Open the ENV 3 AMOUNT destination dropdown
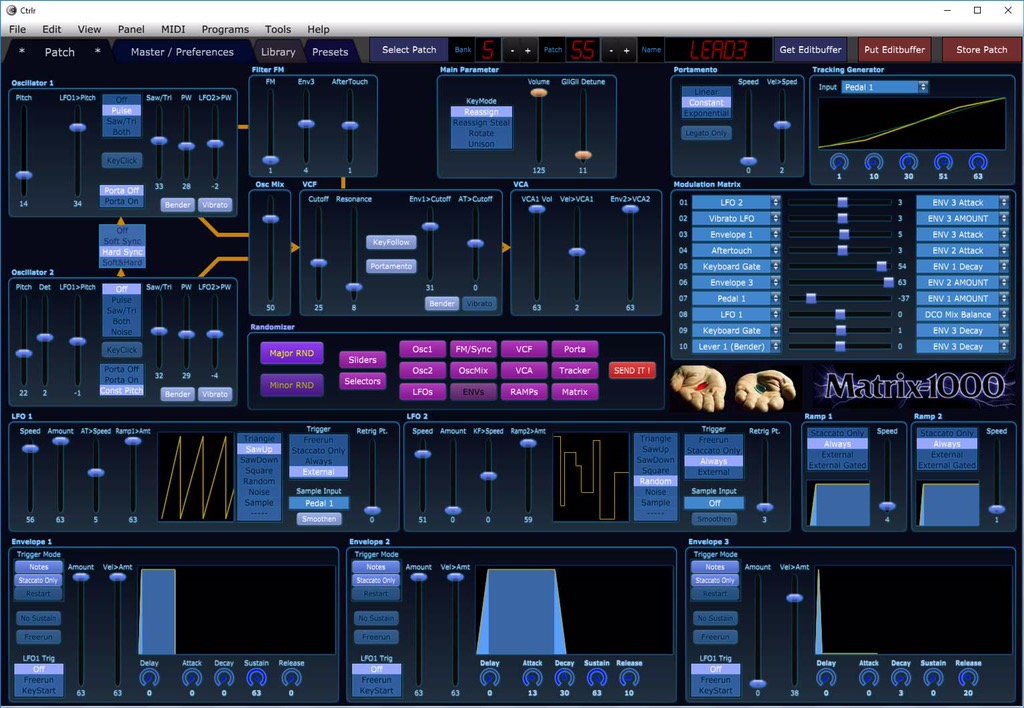 point(962,218)
